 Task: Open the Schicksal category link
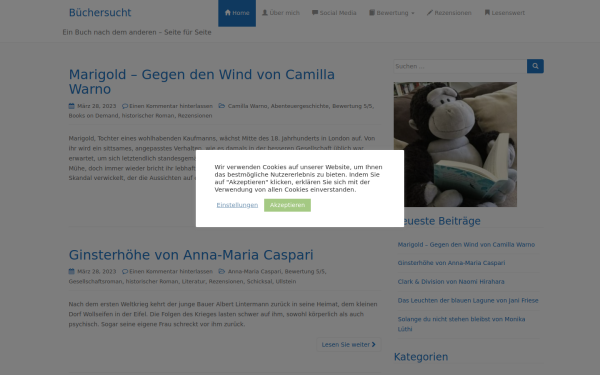point(259,282)
